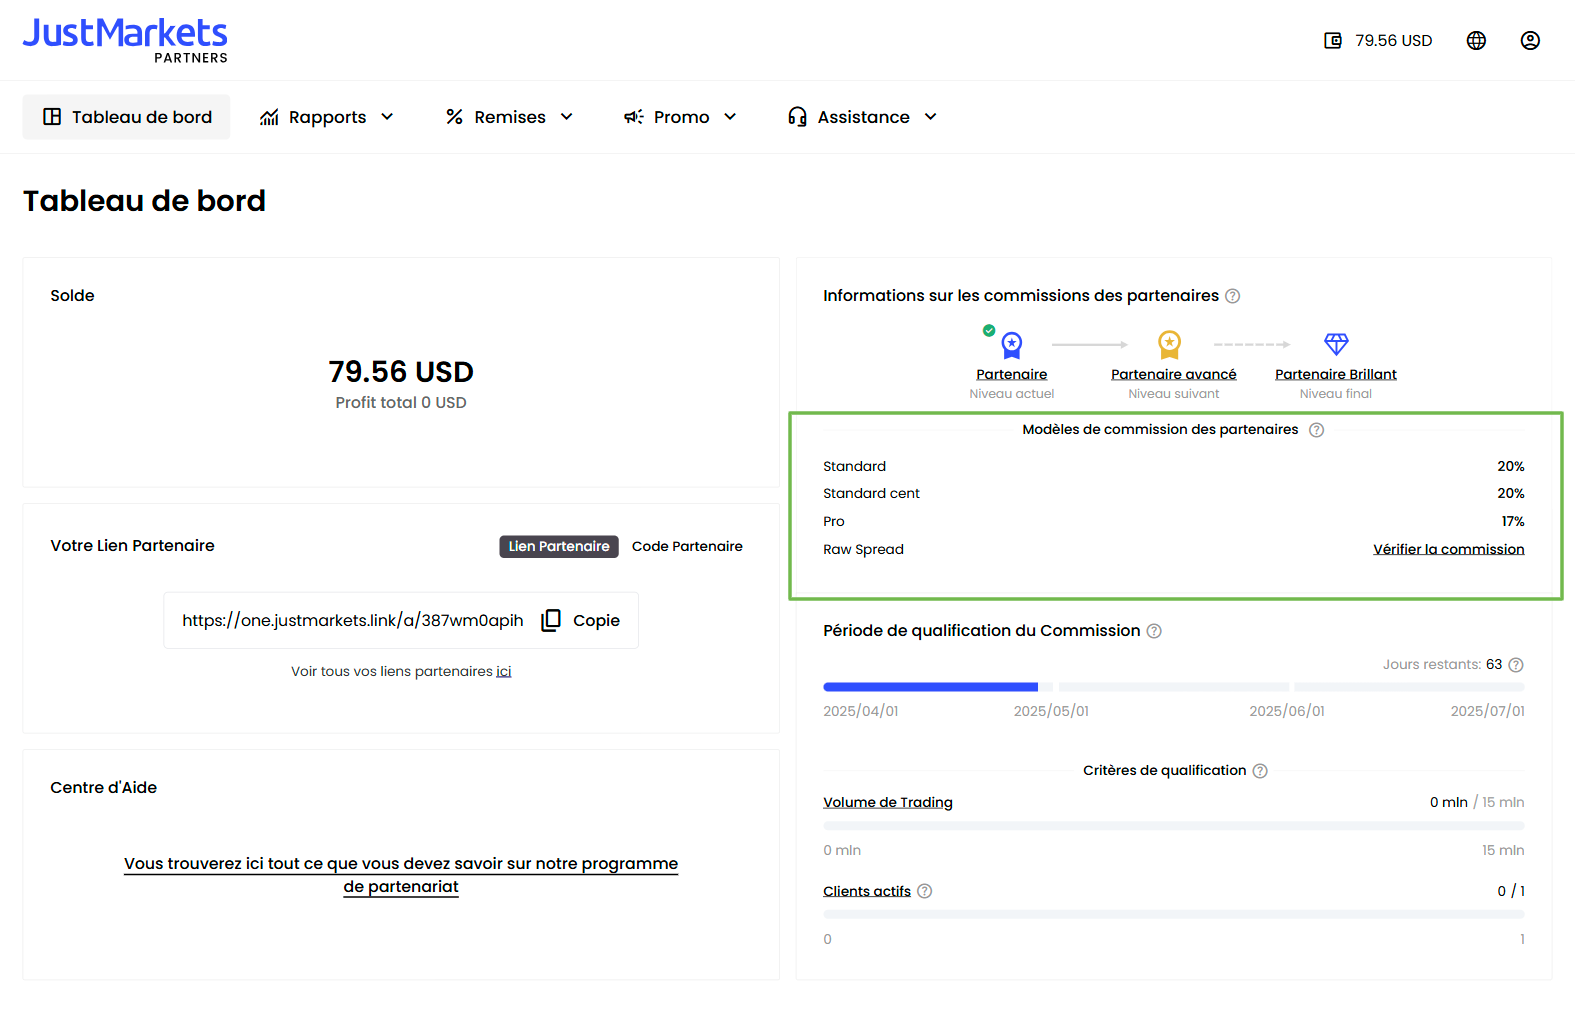Click the large 79.56 USD Solde amount
This screenshot has height=1012, width=1575.
tap(401, 372)
